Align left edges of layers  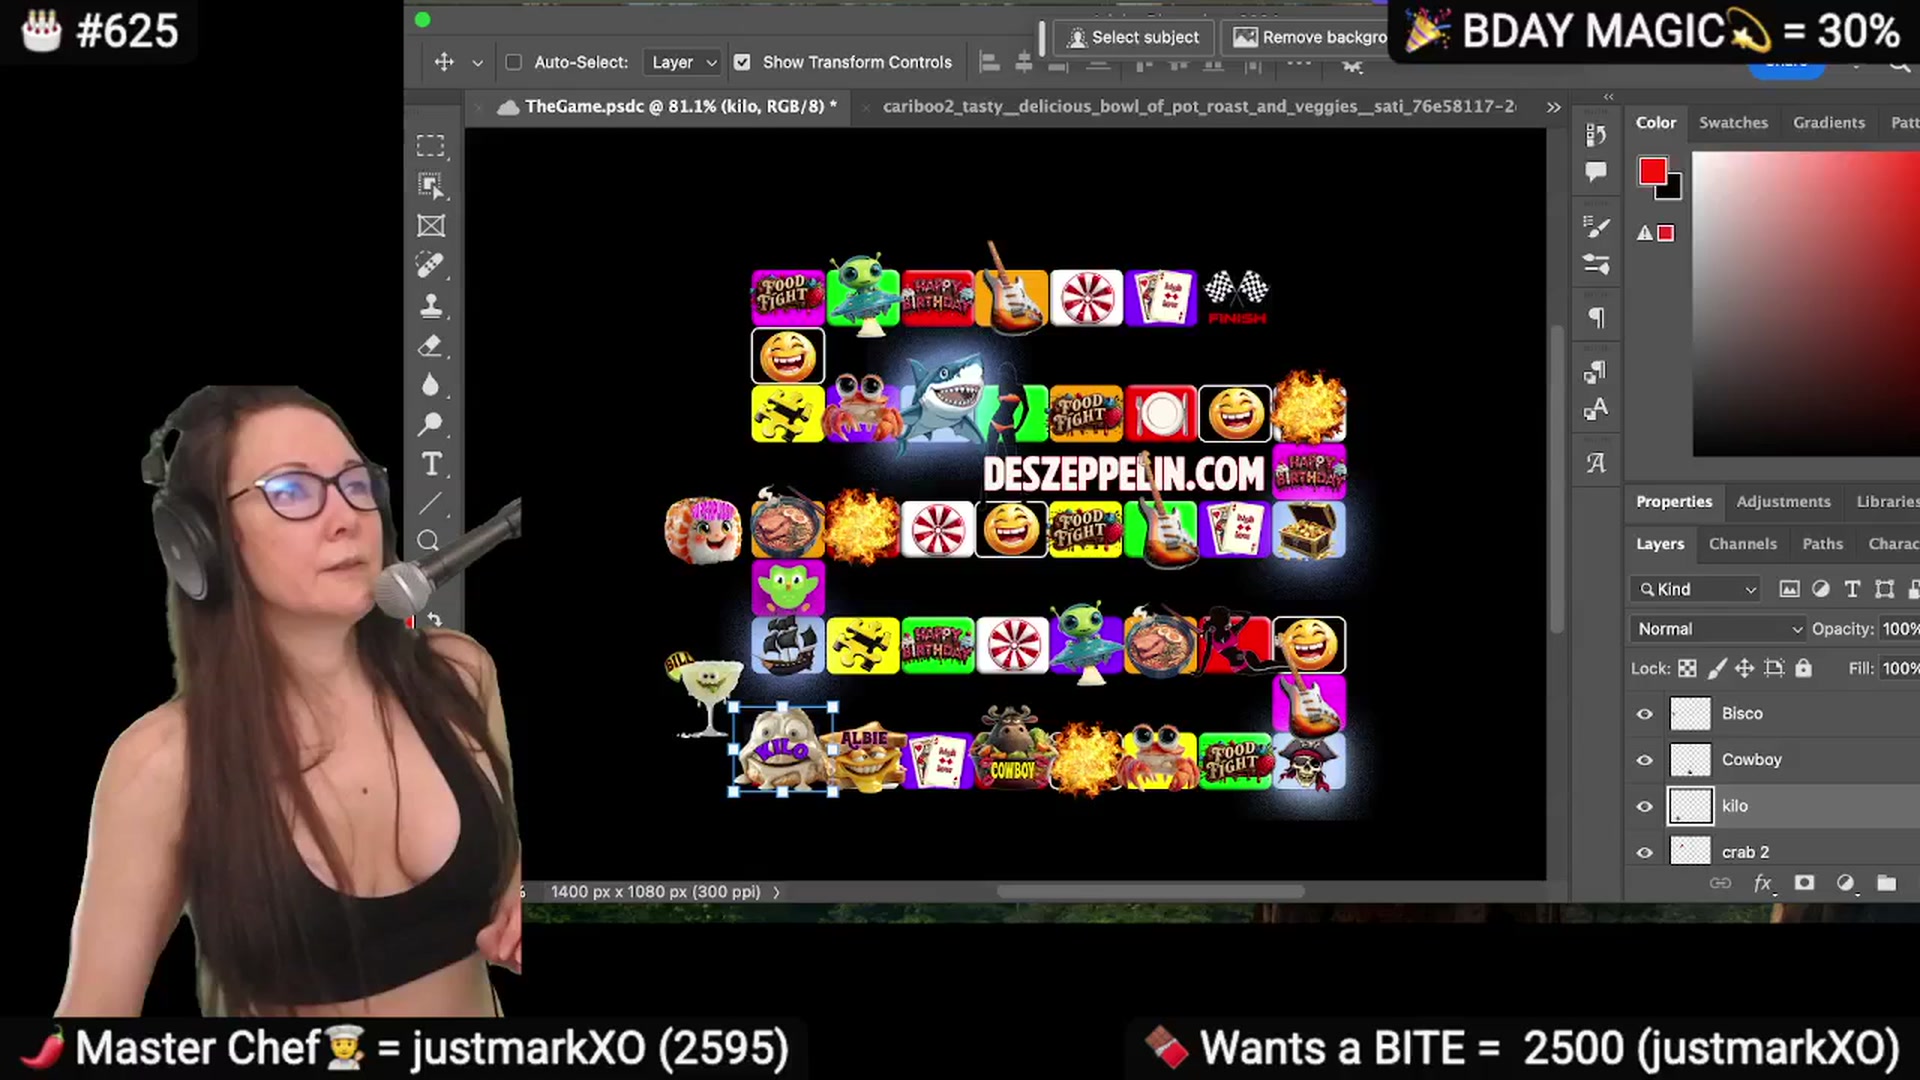click(x=989, y=63)
